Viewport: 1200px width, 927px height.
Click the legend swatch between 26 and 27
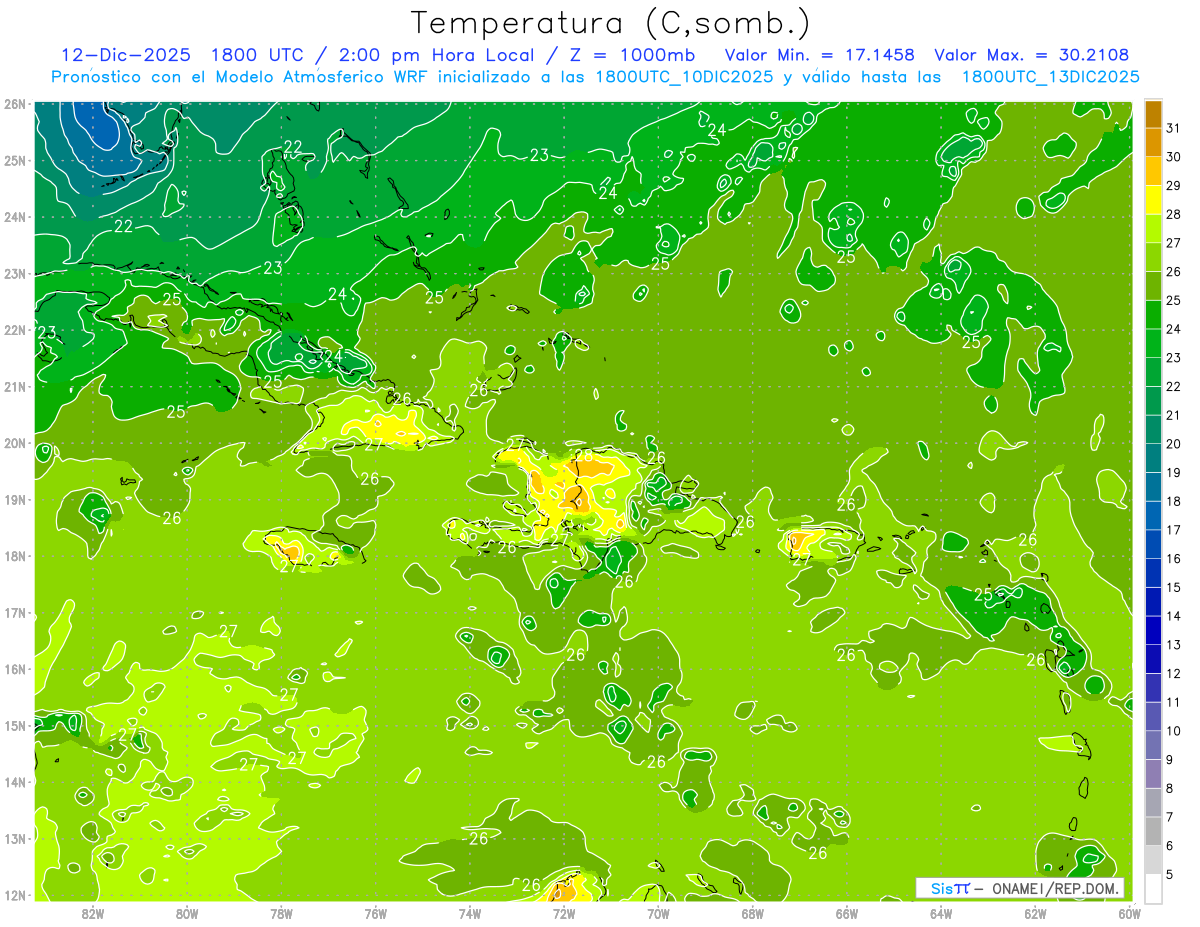pos(1153,258)
